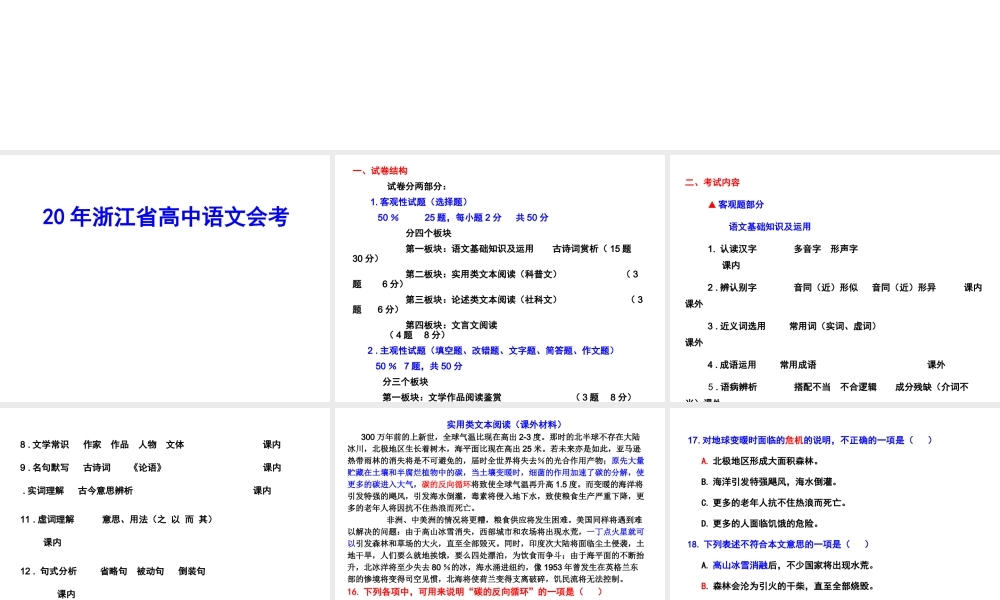Click the text 第二板块:实用类文本阅读(科普文)
The image size is (1000, 600).
point(482,274)
